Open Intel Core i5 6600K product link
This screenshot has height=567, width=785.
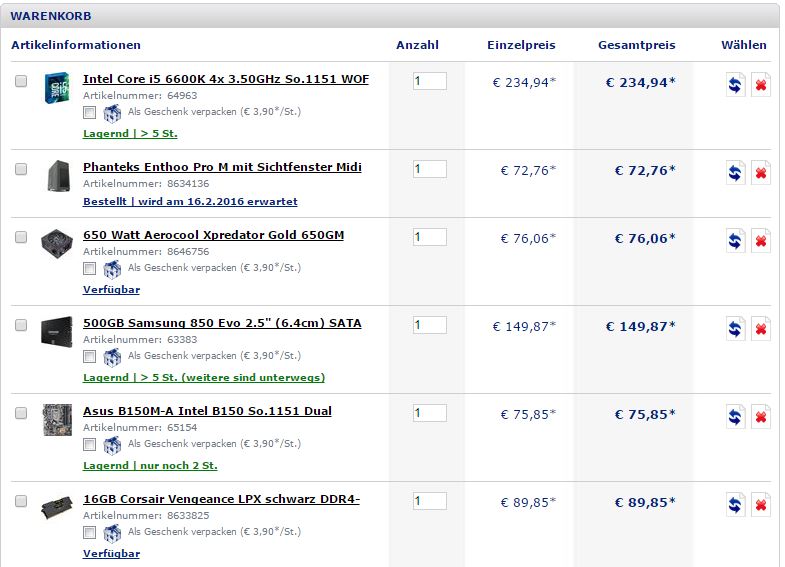[226, 79]
